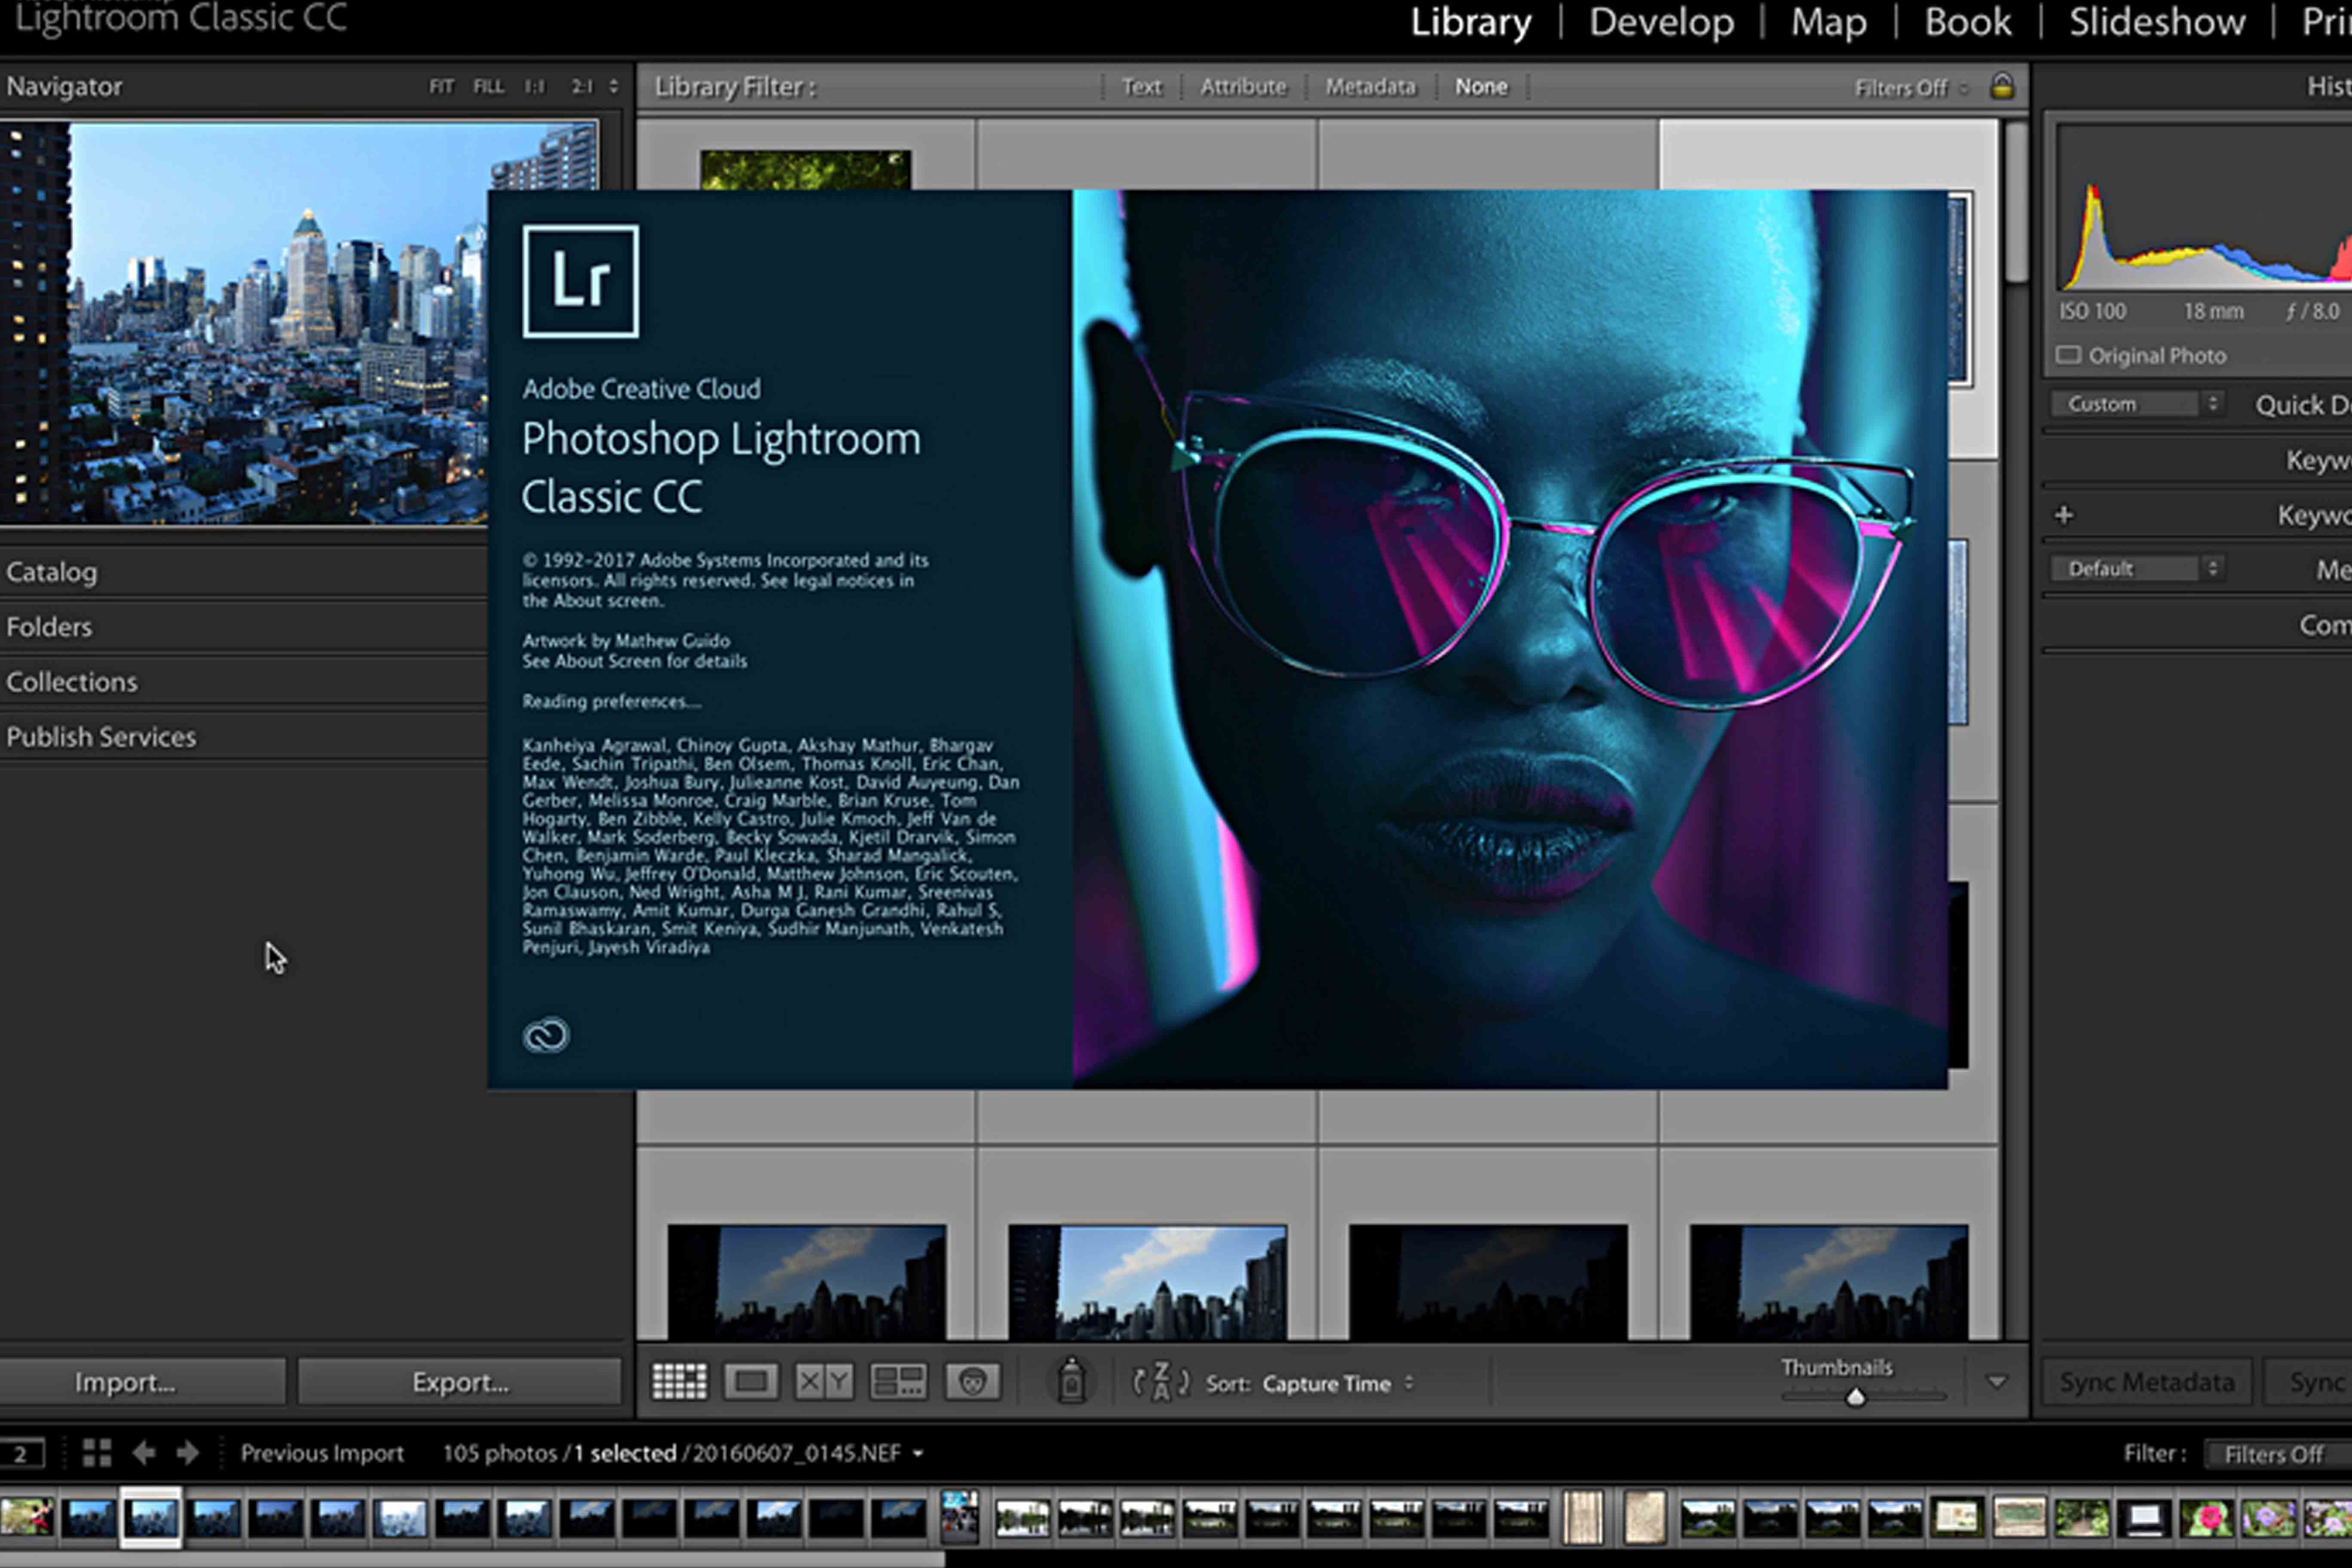Switch to Loupe view icon
The height and width of the screenshot is (1568, 2352).
point(751,1382)
